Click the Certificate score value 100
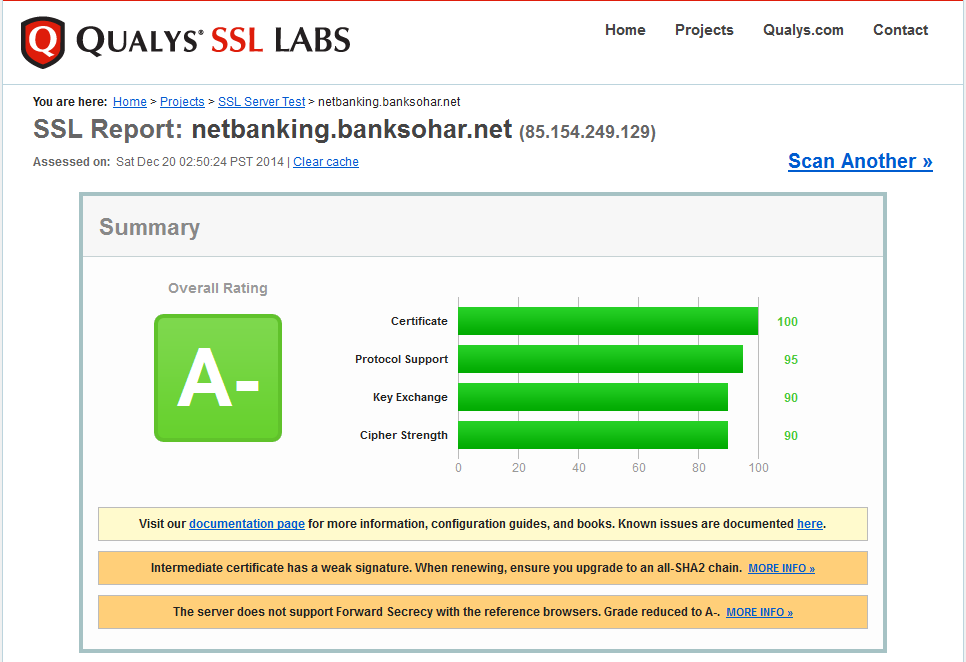This screenshot has width=966, height=662. pyautogui.click(x=787, y=321)
